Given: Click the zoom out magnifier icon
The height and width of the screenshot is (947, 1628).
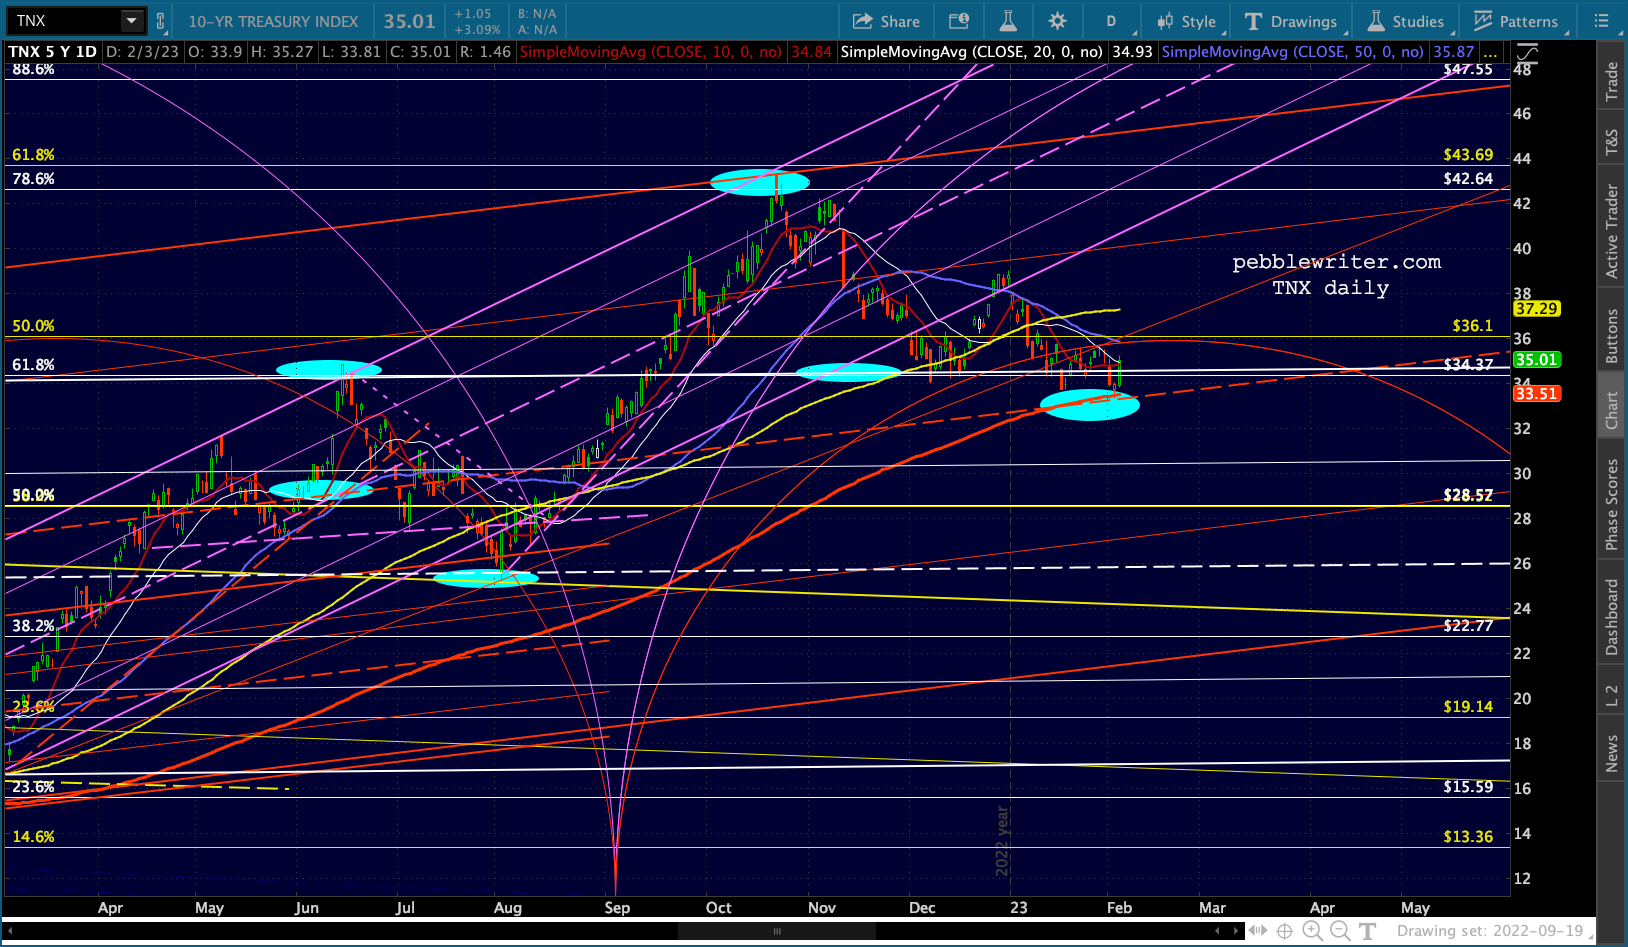Looking at the screenshot, I should (x=1340, y=931).
